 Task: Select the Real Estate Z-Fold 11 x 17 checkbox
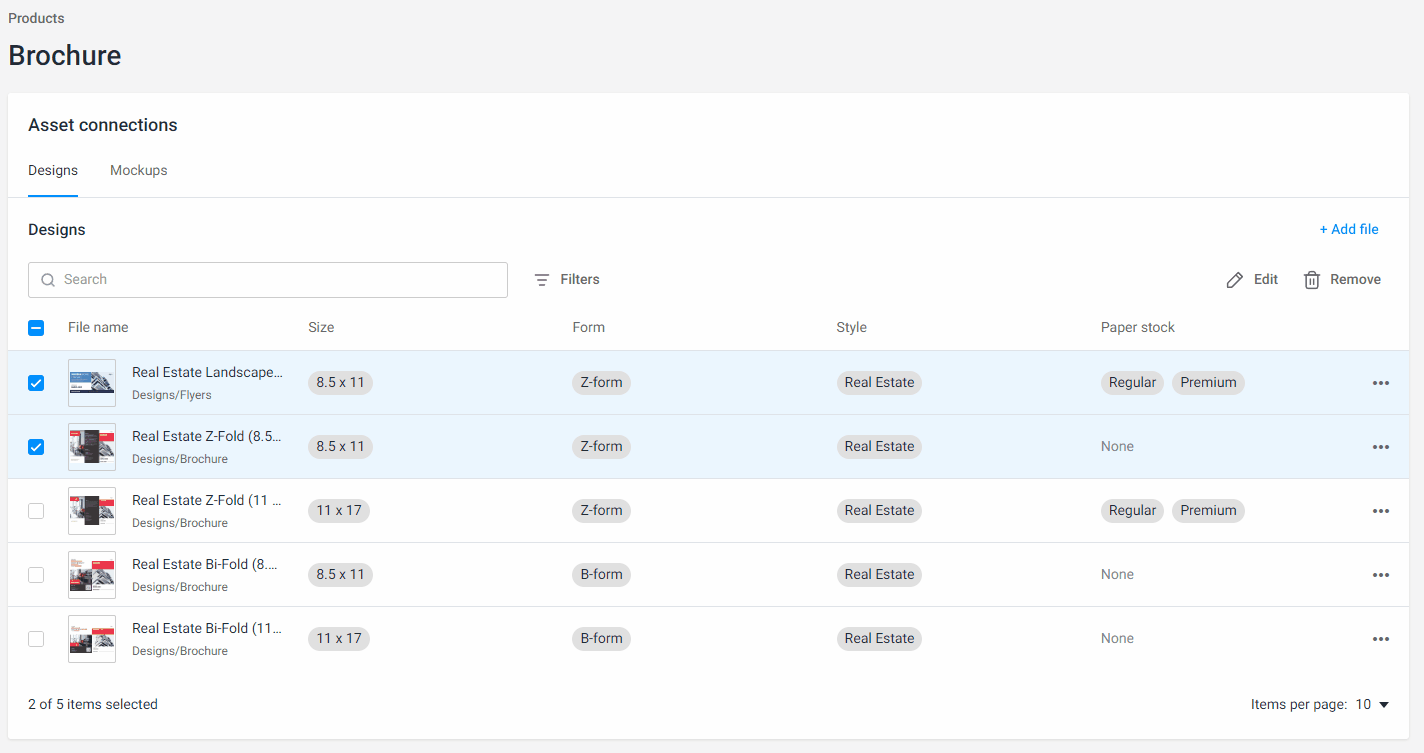pos(36,511)
